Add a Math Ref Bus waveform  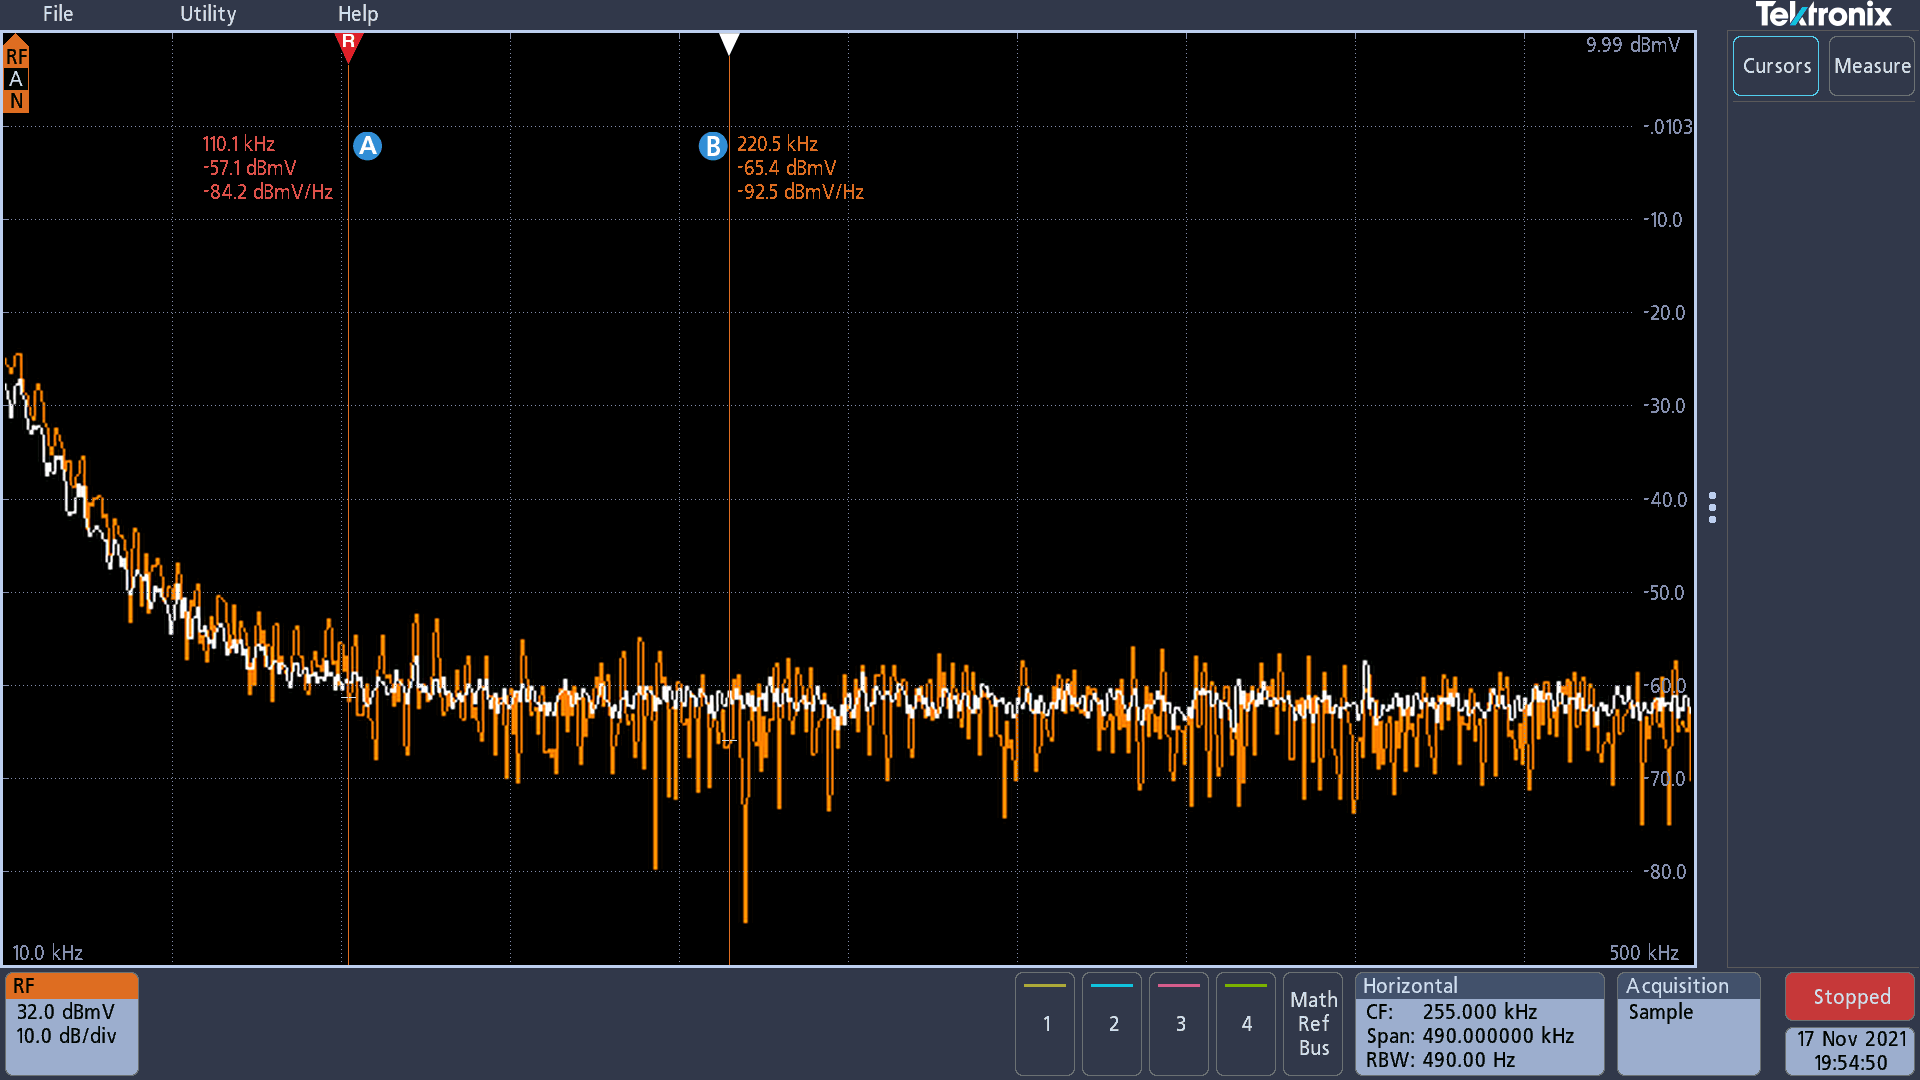click(1313, 1023)
